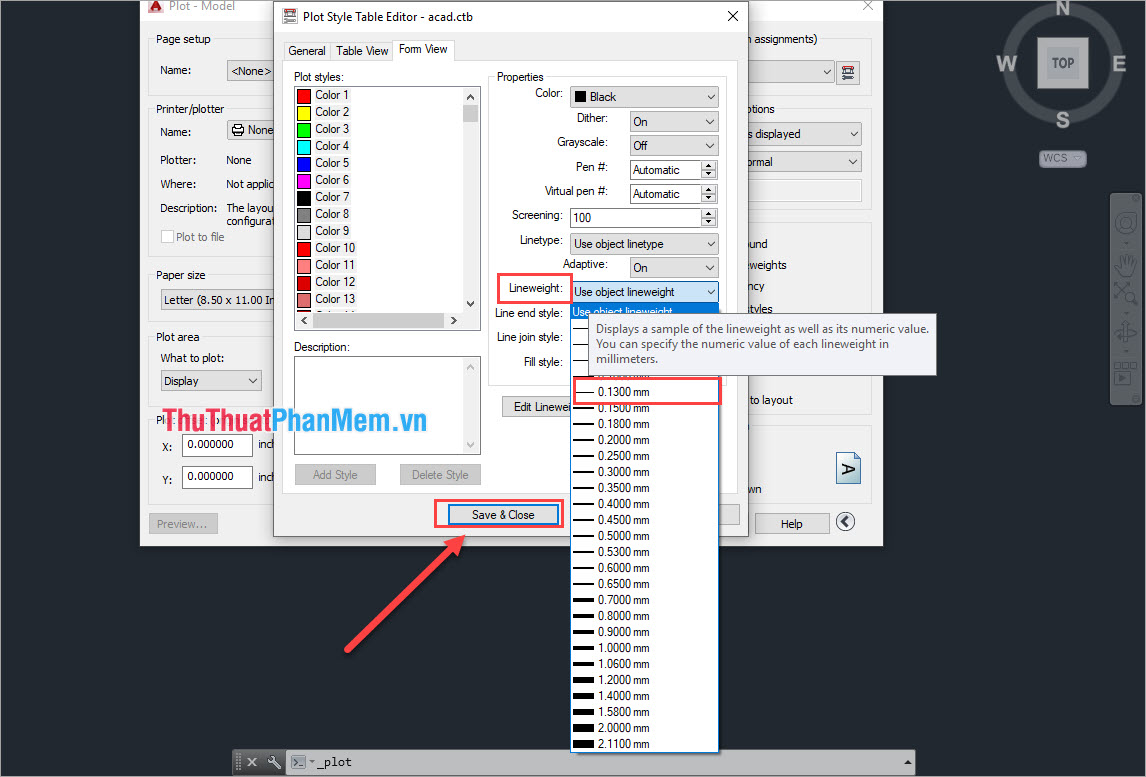Select the Color 5 blue swatch
This screenshot has height=777, width=1146.
click(305, 162)
